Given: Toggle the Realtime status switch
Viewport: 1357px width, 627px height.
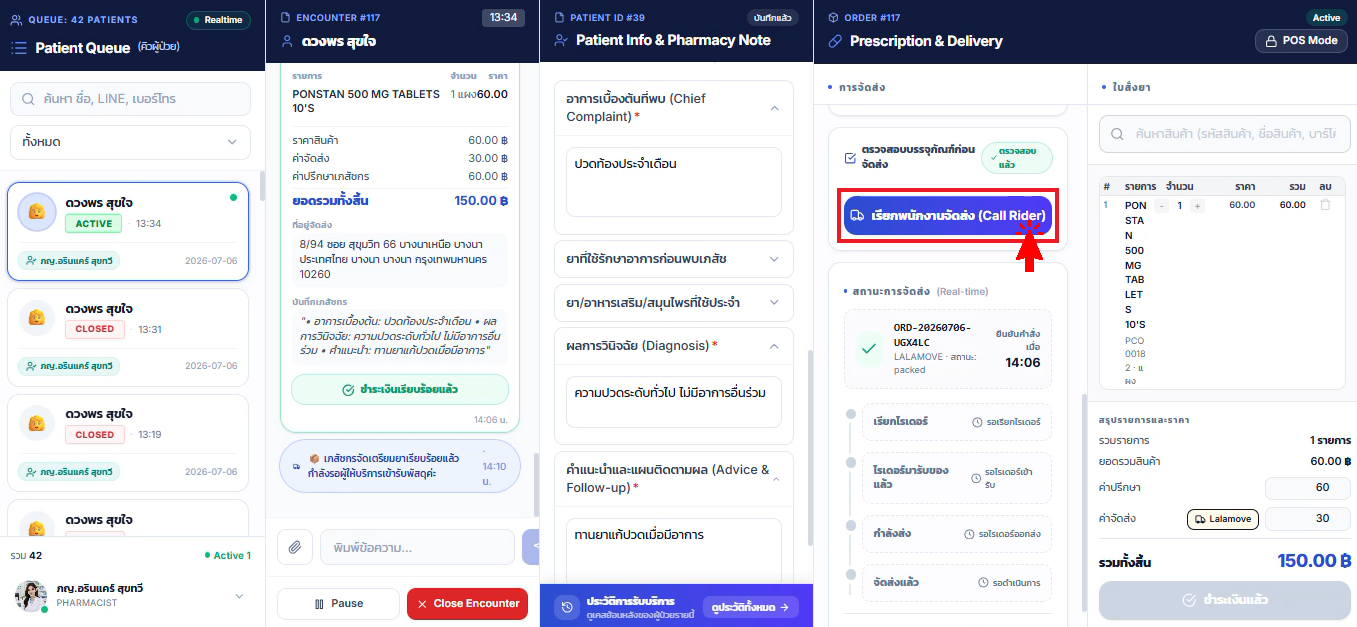Looking at the screenshot, I should click(x=218, y=19).
